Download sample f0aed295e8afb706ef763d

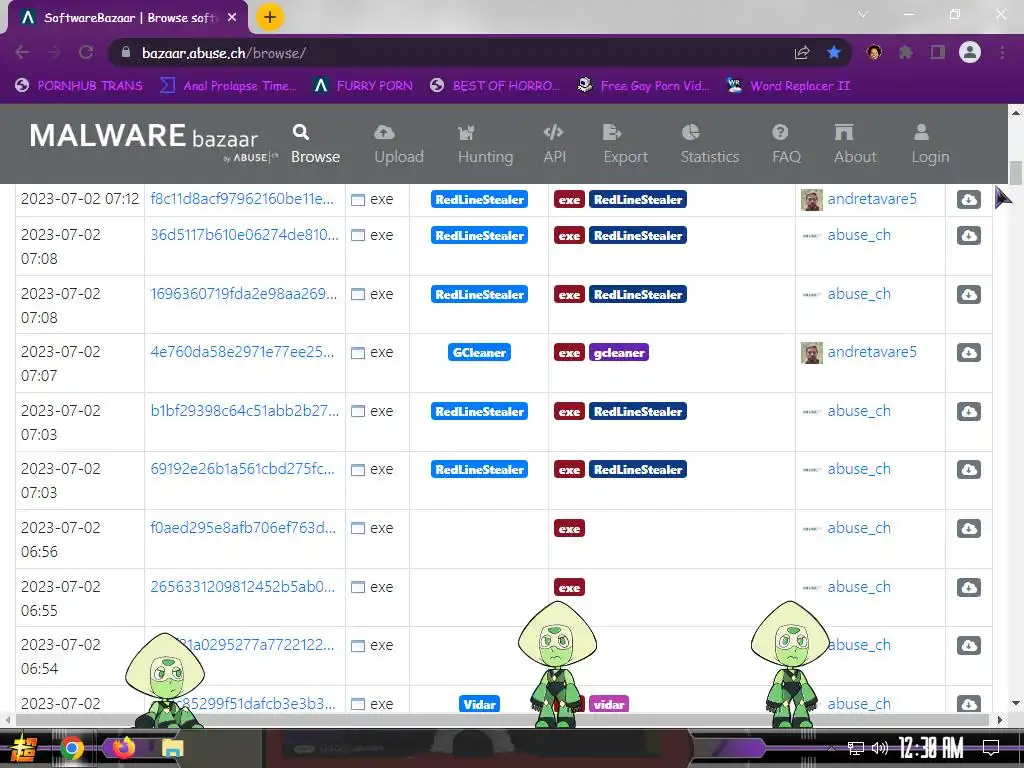[x=968, y=528]
